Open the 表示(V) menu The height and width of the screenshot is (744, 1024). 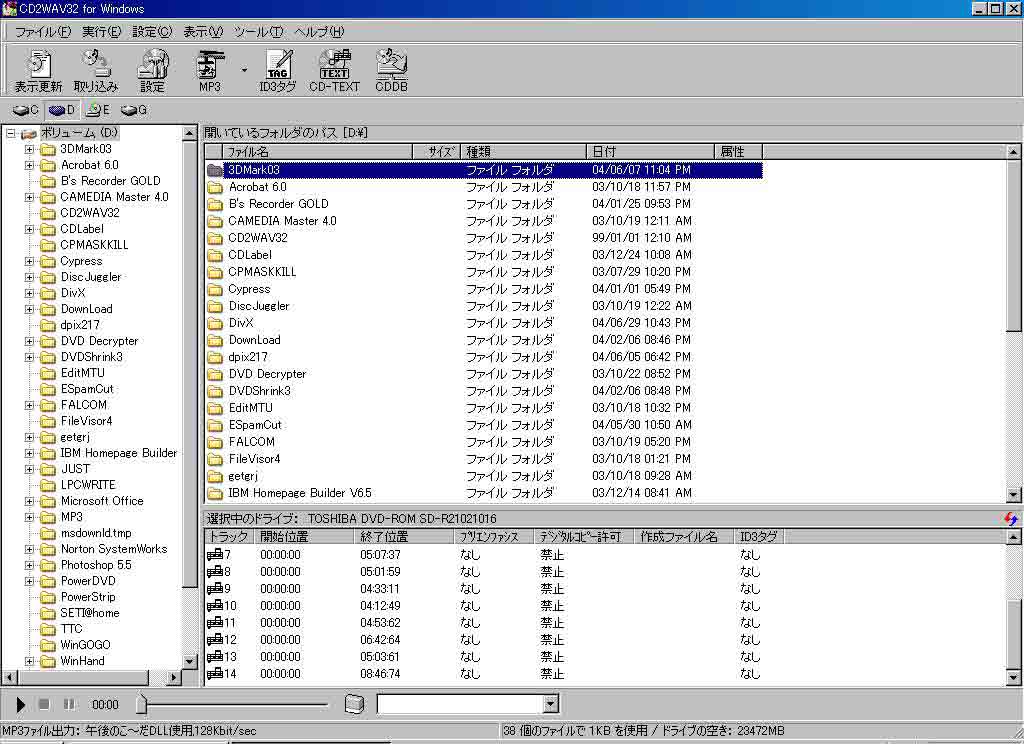coord(203,31)
